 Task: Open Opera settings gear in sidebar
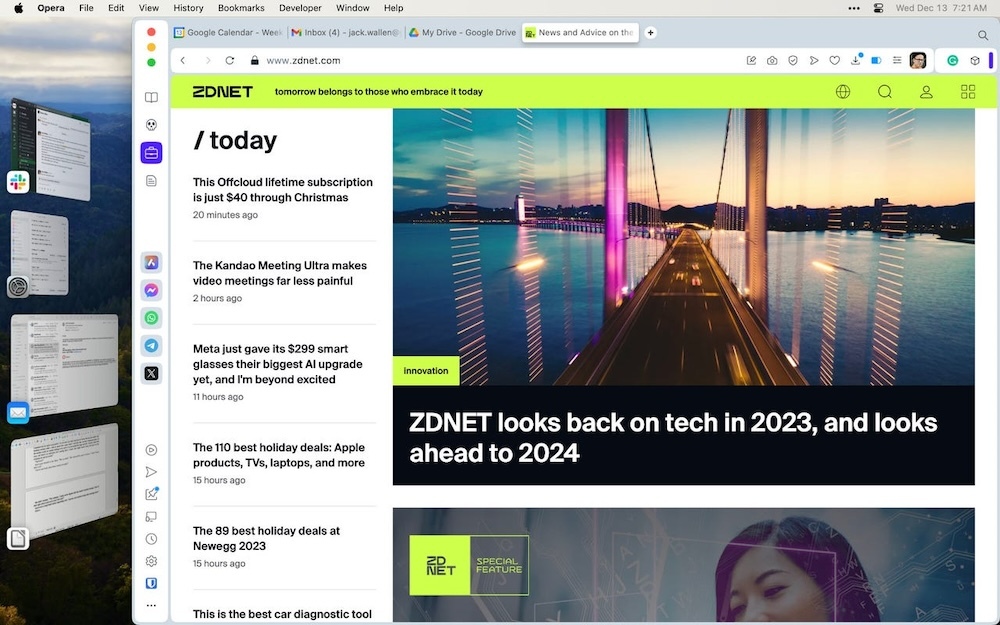pyautogui.click(x=151, y=561)
